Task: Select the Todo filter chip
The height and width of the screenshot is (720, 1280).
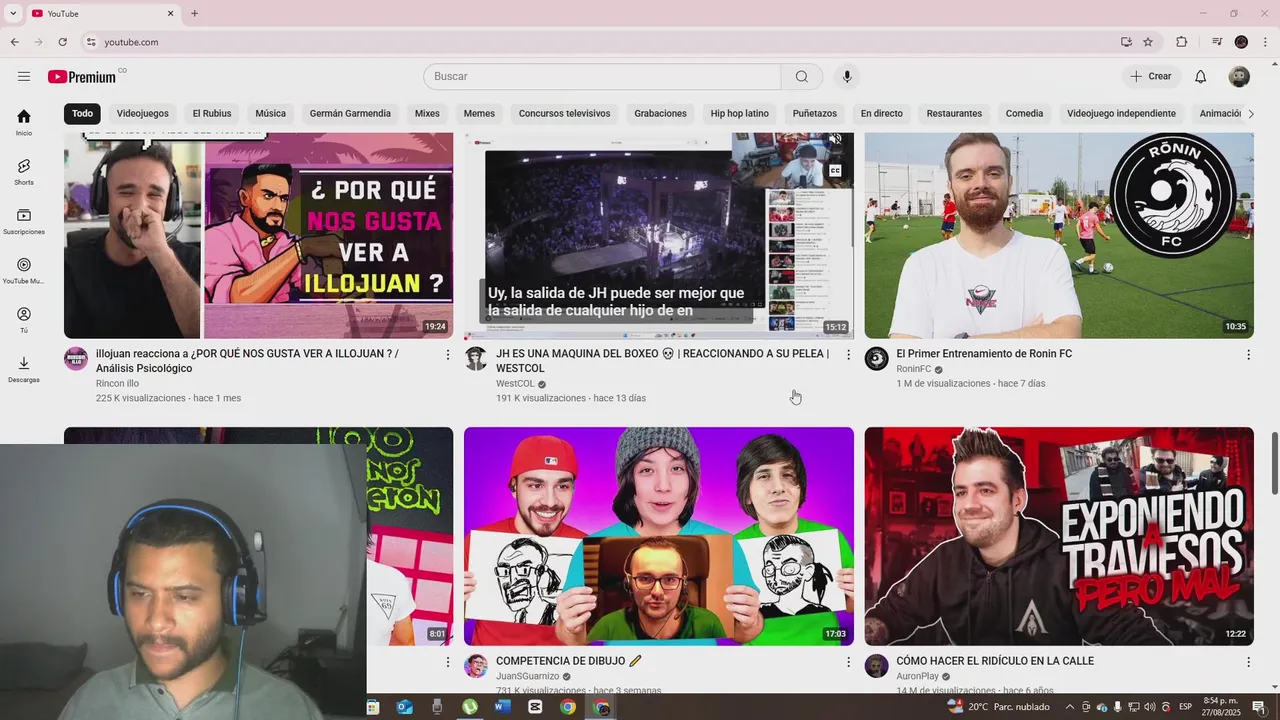Action: coord(82,114)
